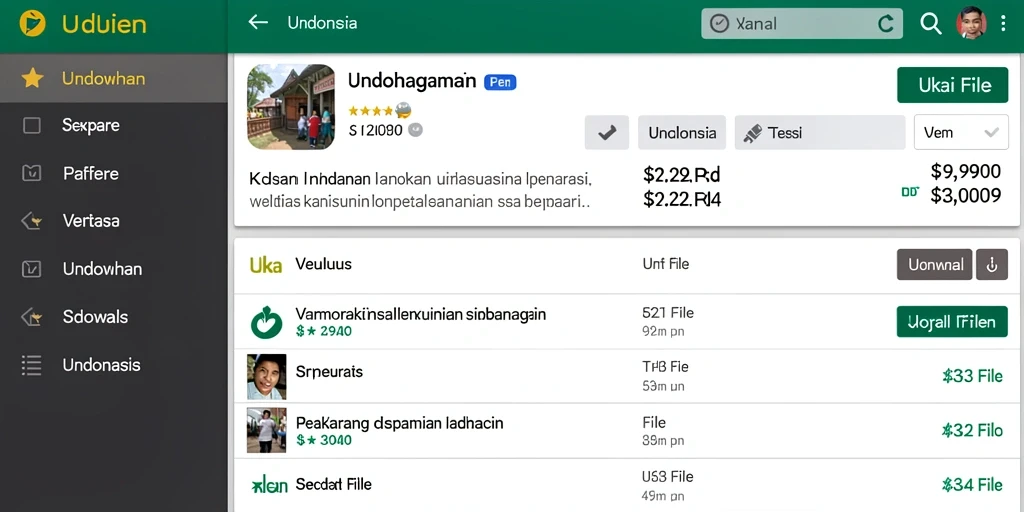Screen dimensions: 1024x512
Task: Click the $33 File price
Action: pyautogui.click(x=972, y=376)
